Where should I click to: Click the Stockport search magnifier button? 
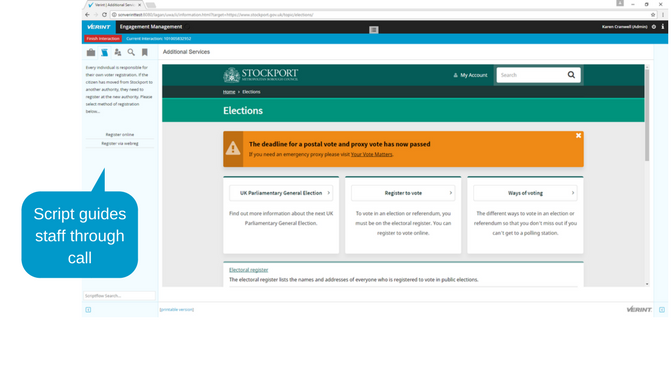click(571, 75)
